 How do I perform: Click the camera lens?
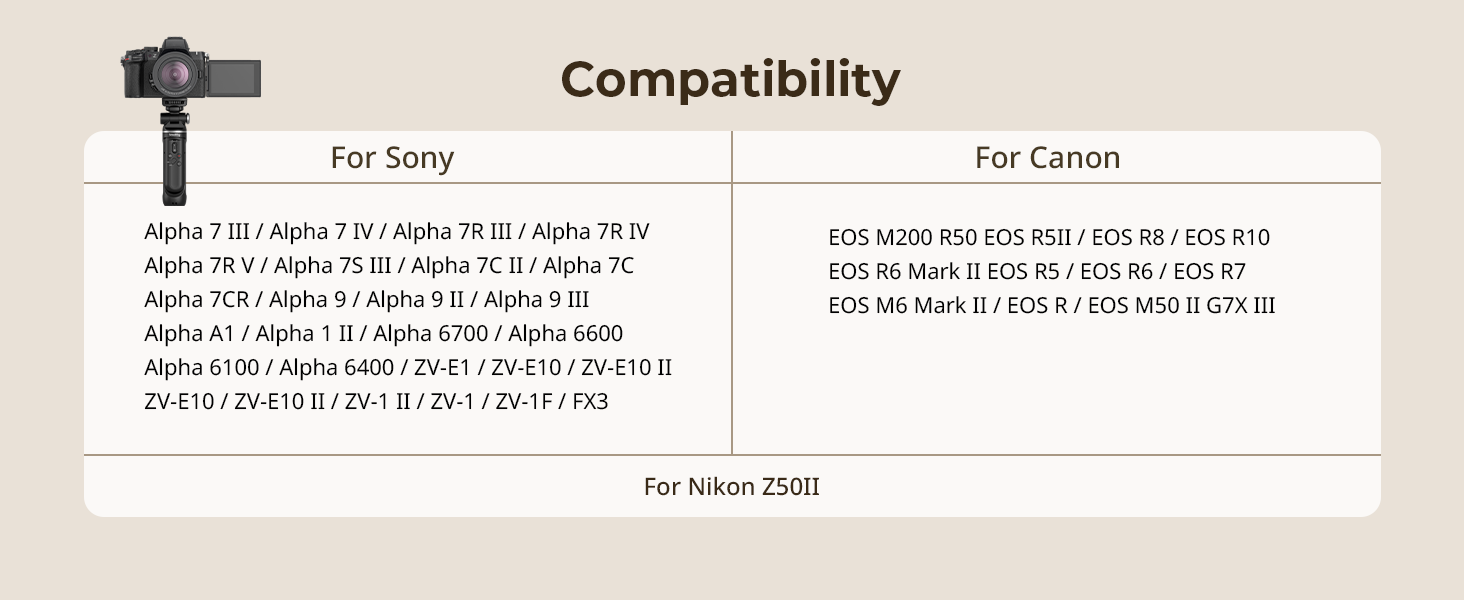pos(174,73)
